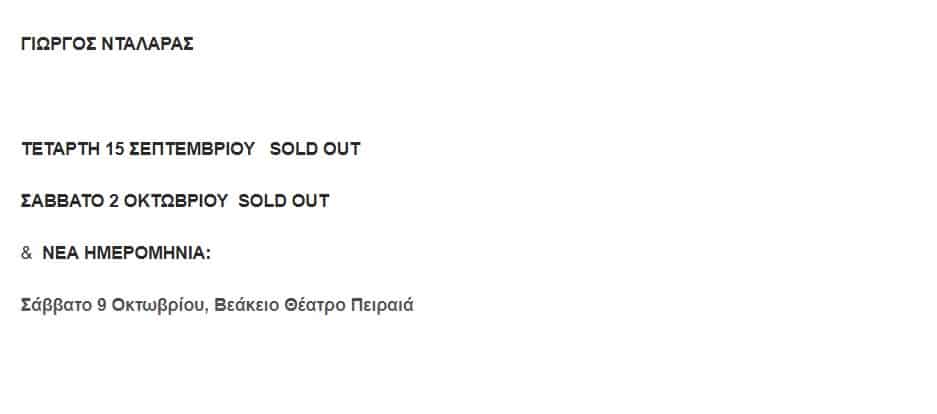This screenshot has height=414, width=937.
Task: Click the word Βεάκειο
Action: 247,305
